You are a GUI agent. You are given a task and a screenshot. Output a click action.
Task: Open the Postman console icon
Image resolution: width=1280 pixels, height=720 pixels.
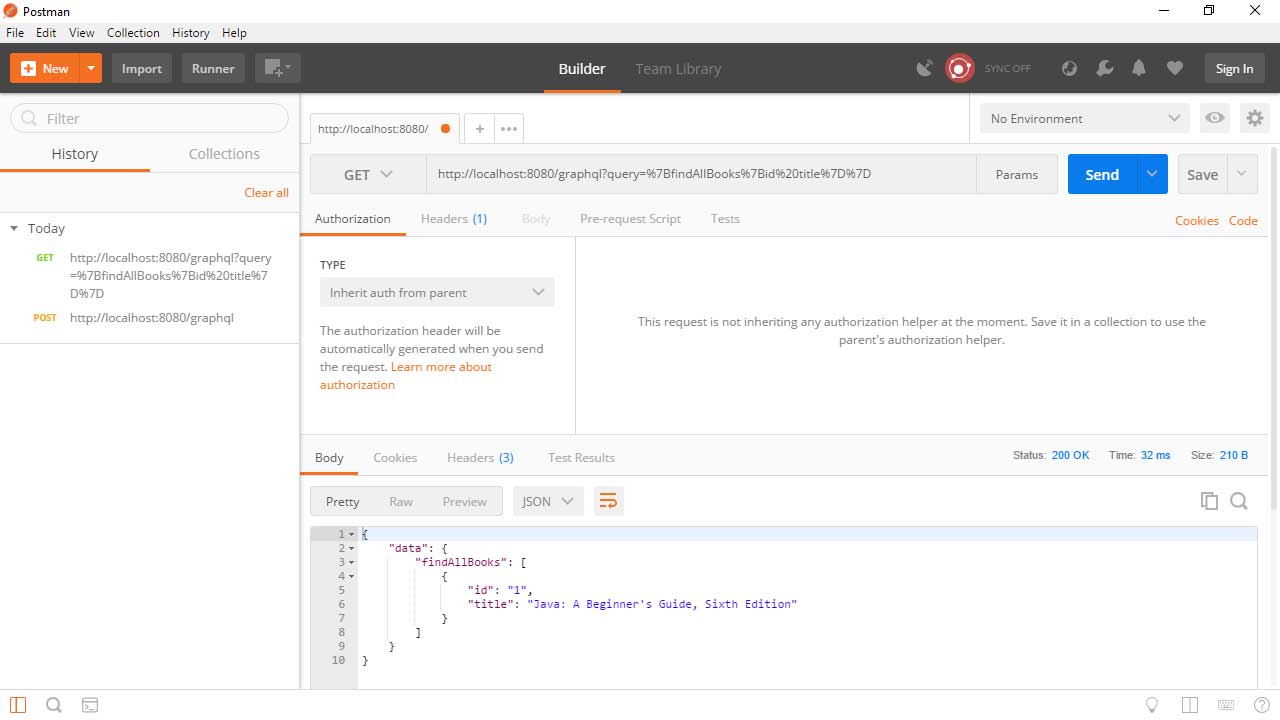(89, 705)
